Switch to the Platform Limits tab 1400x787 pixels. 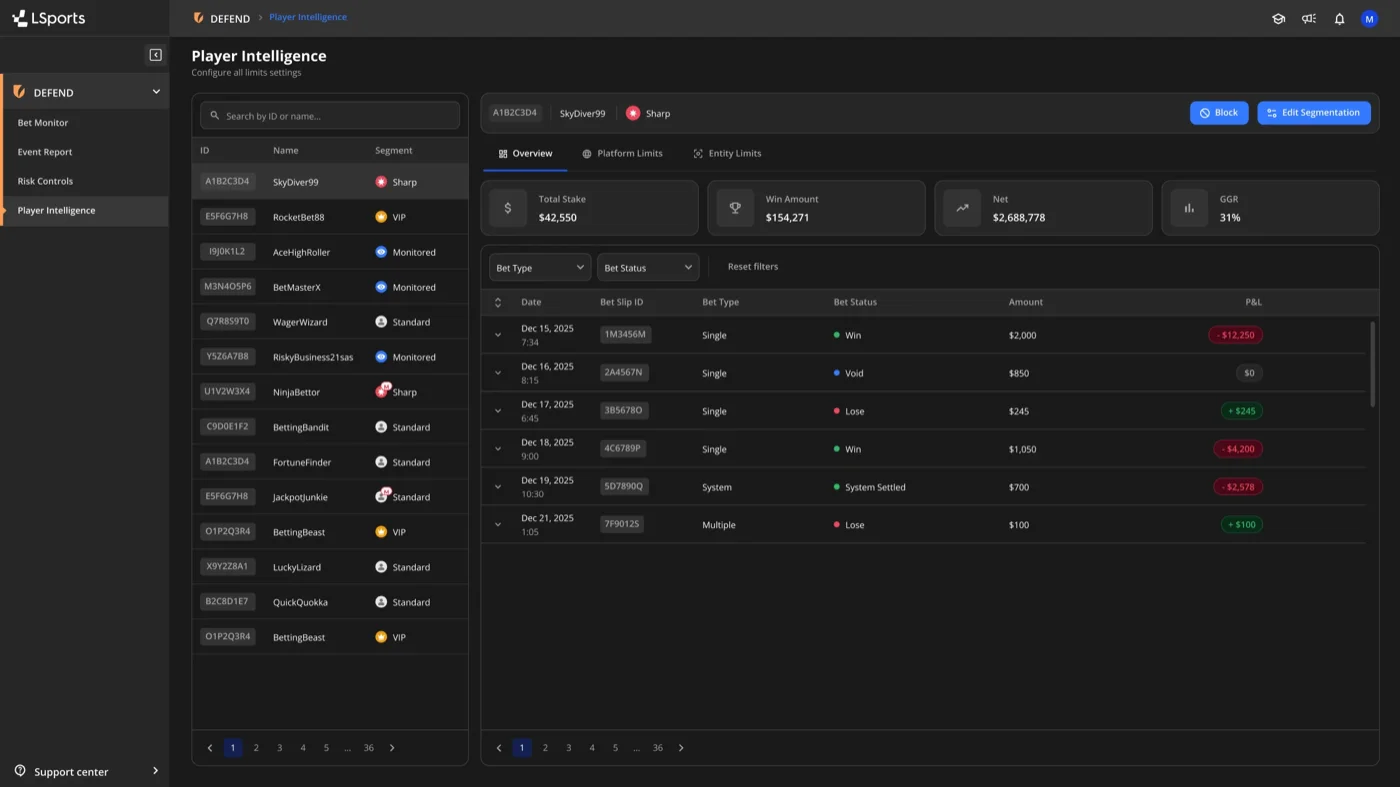[622, 154]
